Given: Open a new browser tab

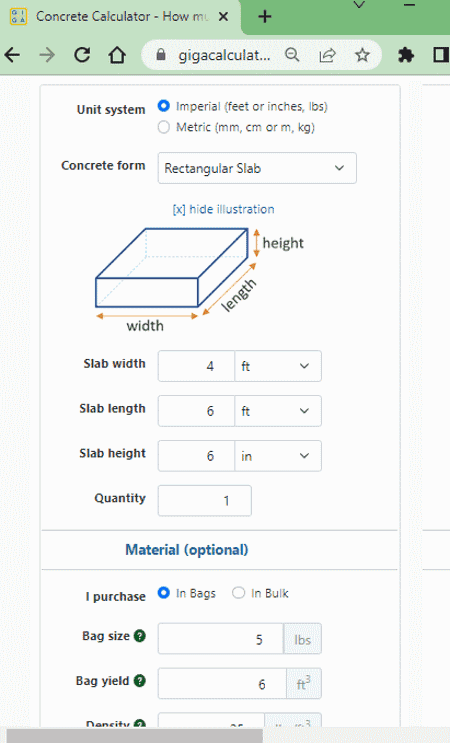Looking at the screenshot, I should click(x=265, y=17).
